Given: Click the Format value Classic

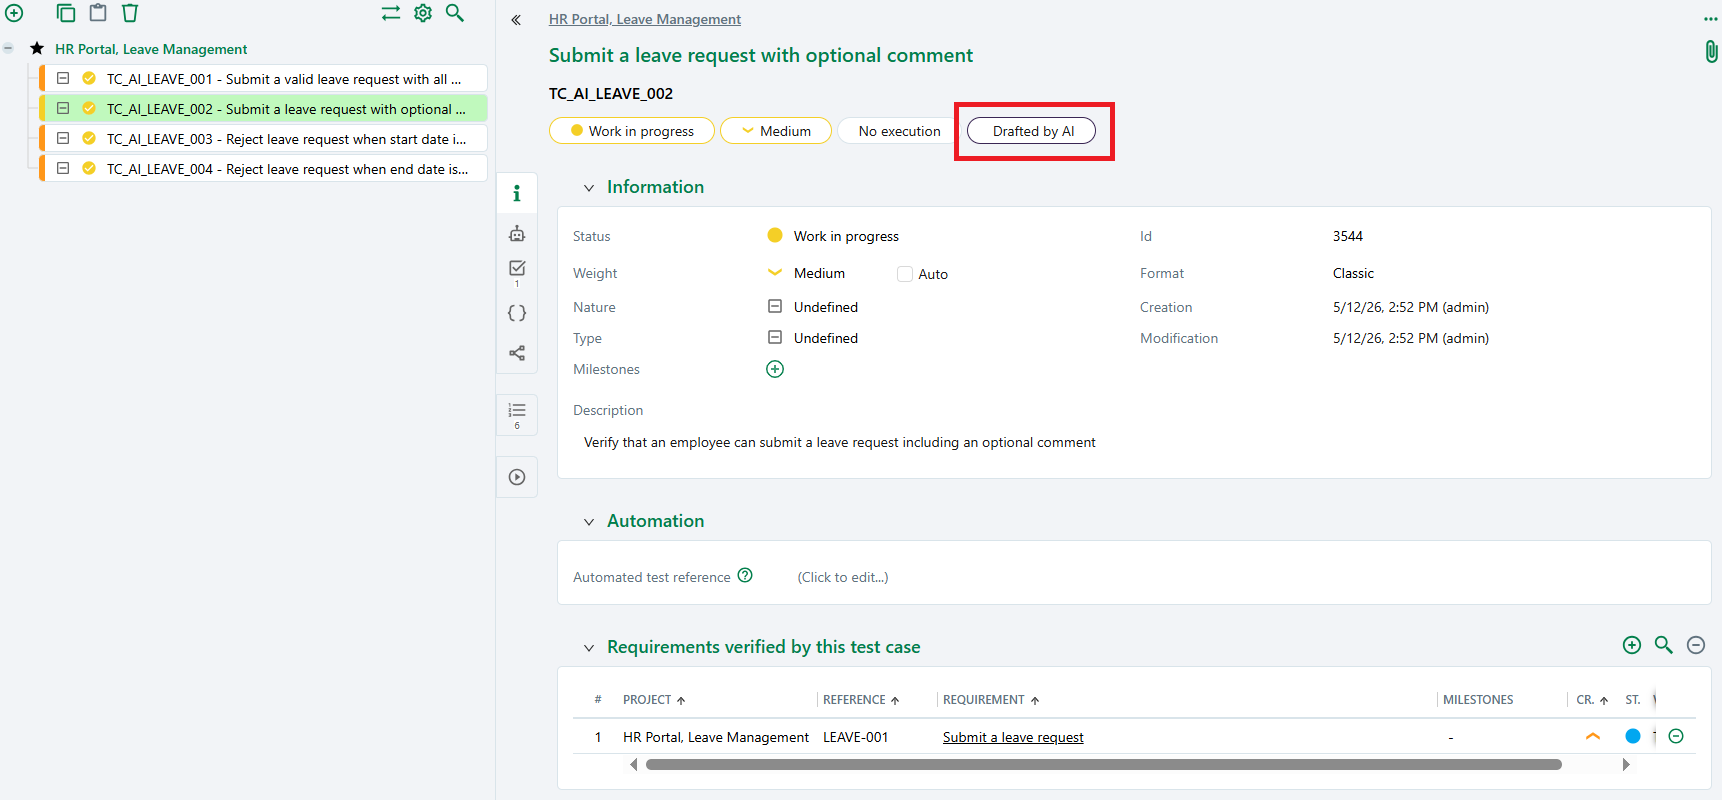Looking at the screenshot, I should 1353,273.
